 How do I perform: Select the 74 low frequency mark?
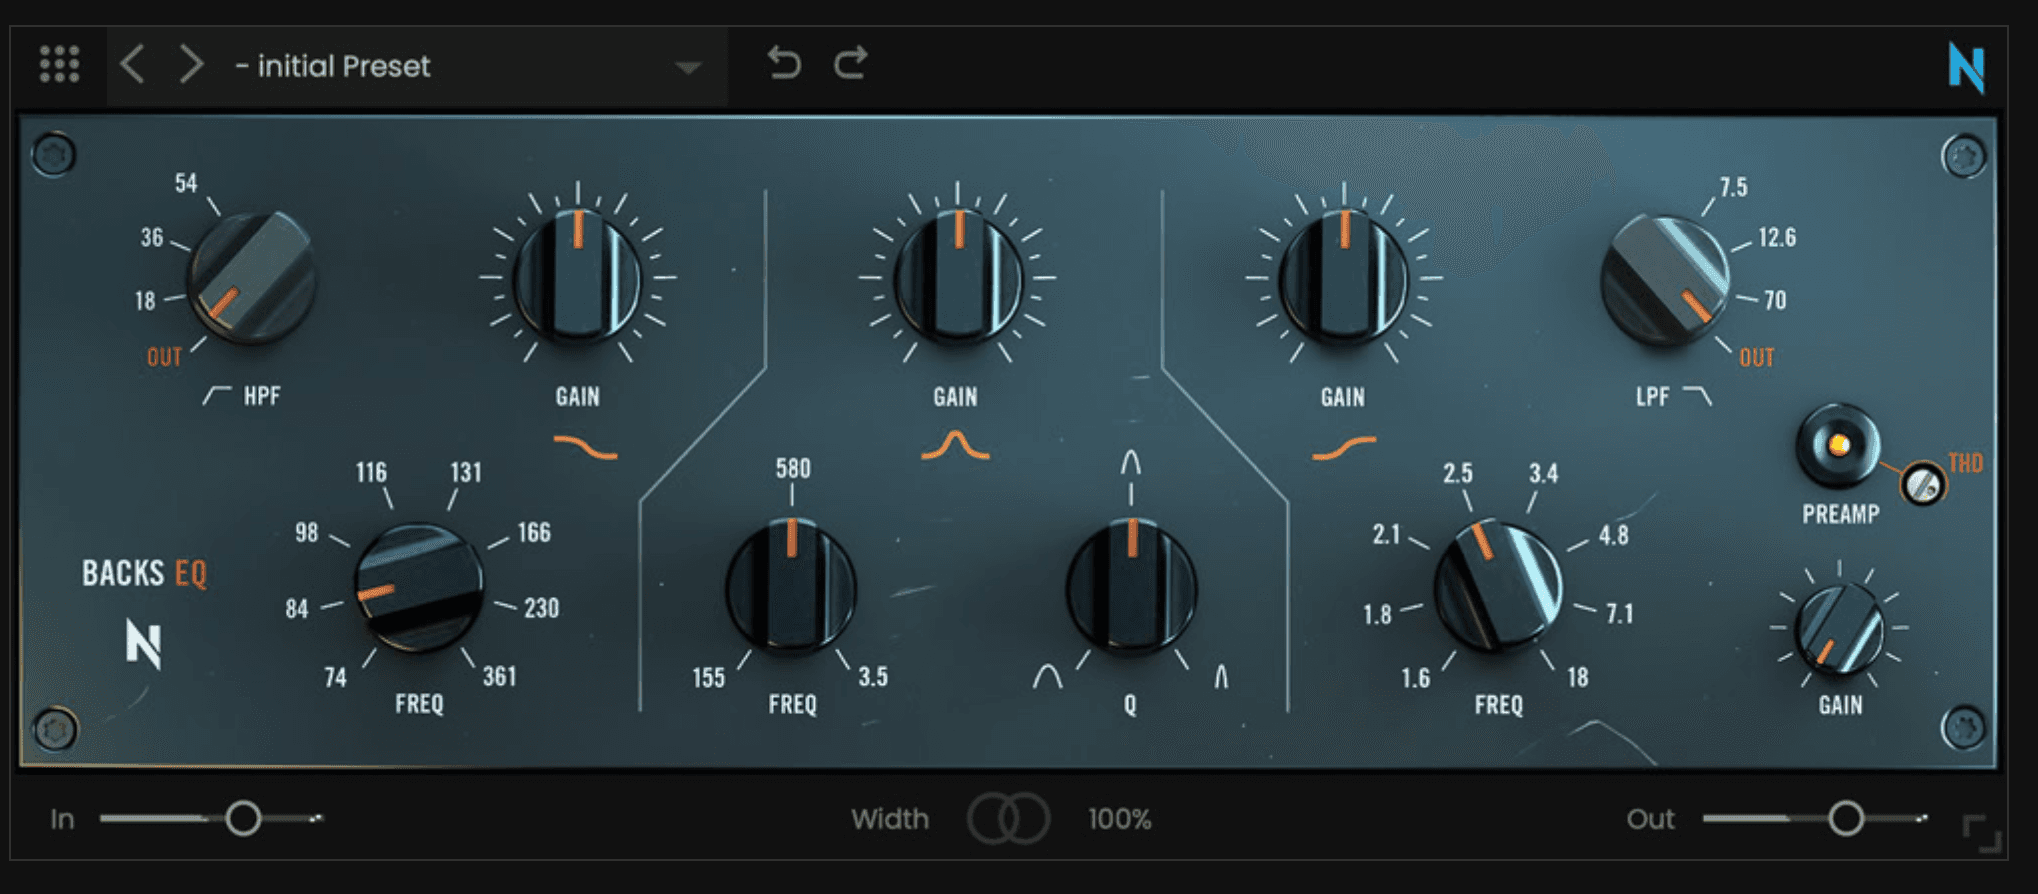click(x=335, y=677)
